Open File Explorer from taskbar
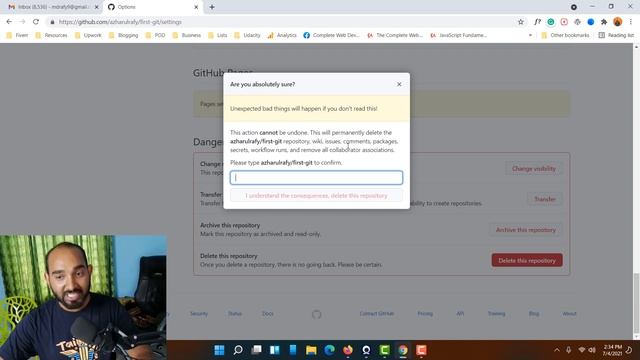This screenshot has width=640, height=360. pos(311,350)
